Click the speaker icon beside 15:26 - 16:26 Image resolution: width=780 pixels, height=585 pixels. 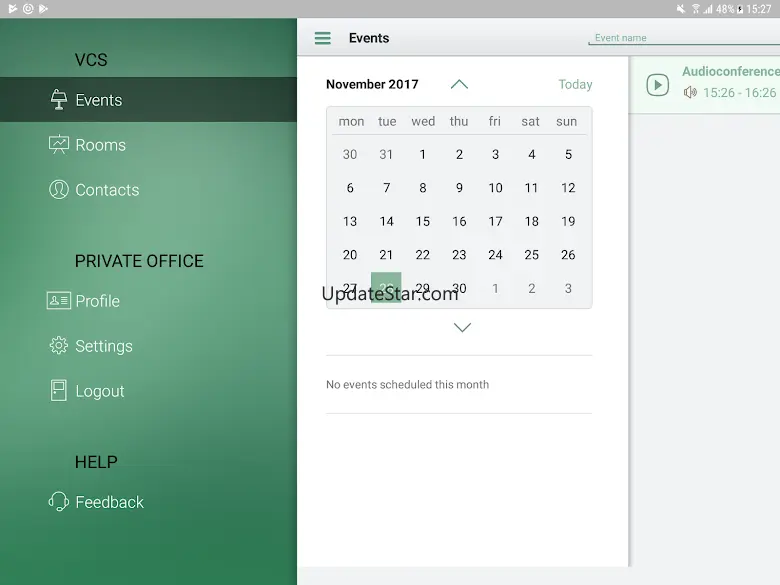(690, 93)
